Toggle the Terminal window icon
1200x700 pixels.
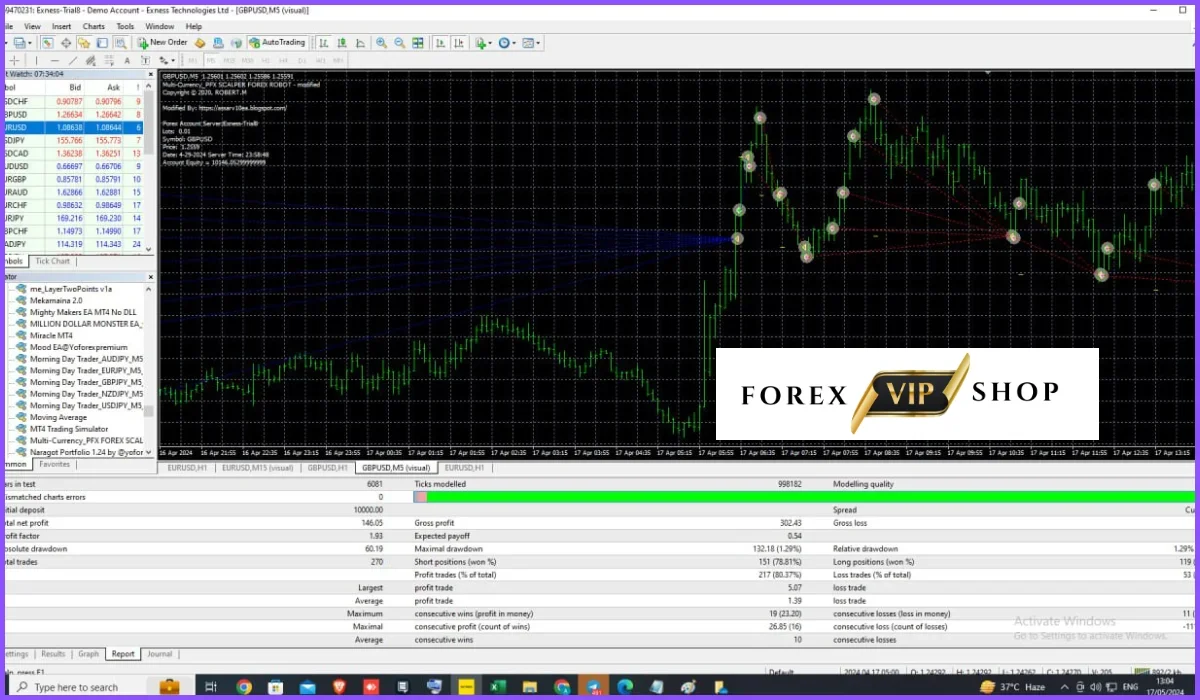point(102,43)
